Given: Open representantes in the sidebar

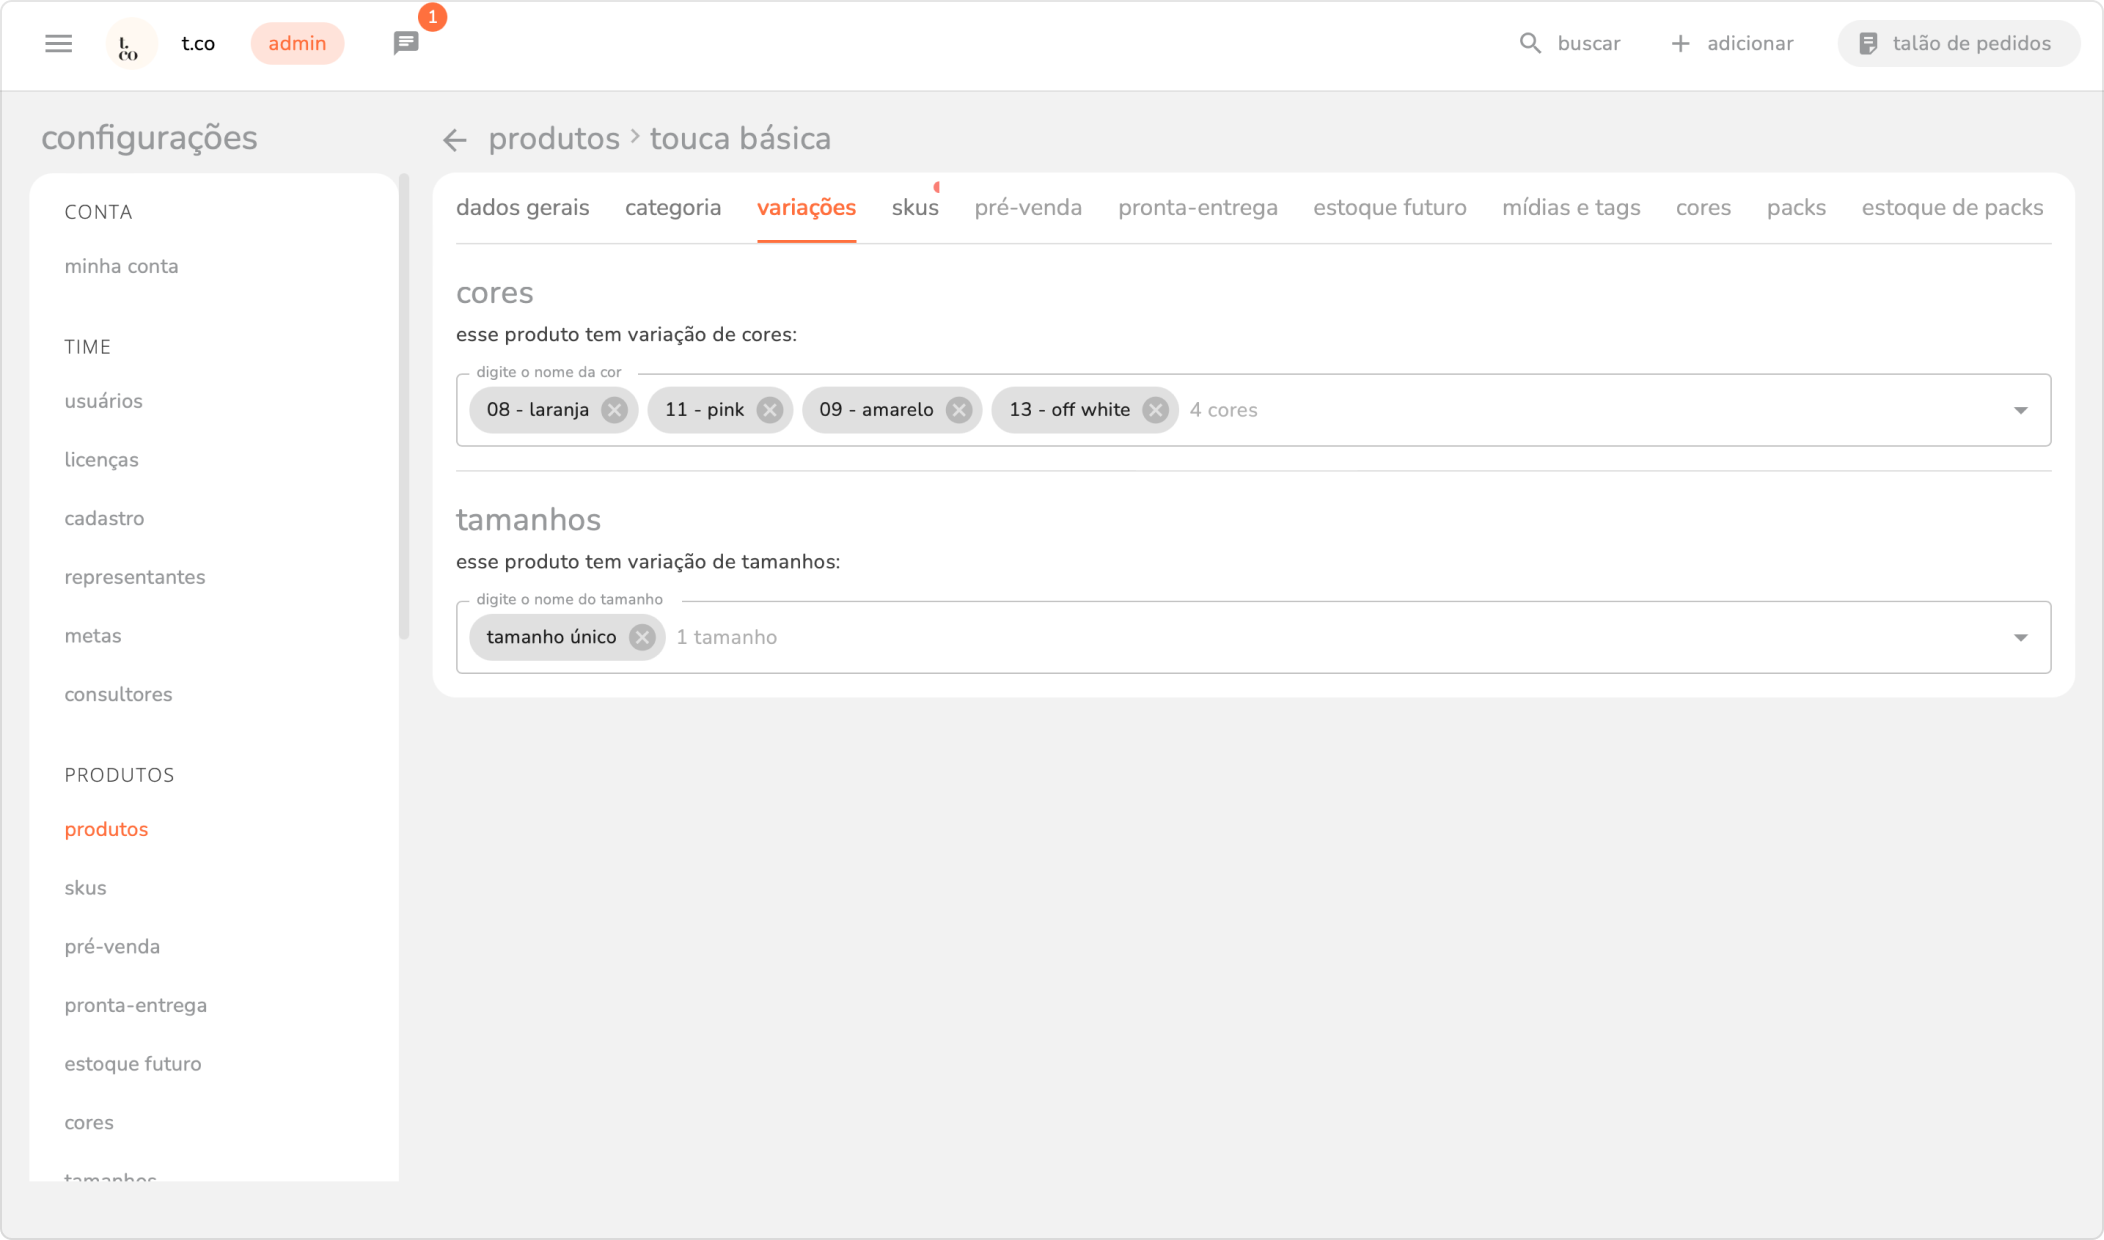Looking at the screenshot, I should [x=135, y=577].
